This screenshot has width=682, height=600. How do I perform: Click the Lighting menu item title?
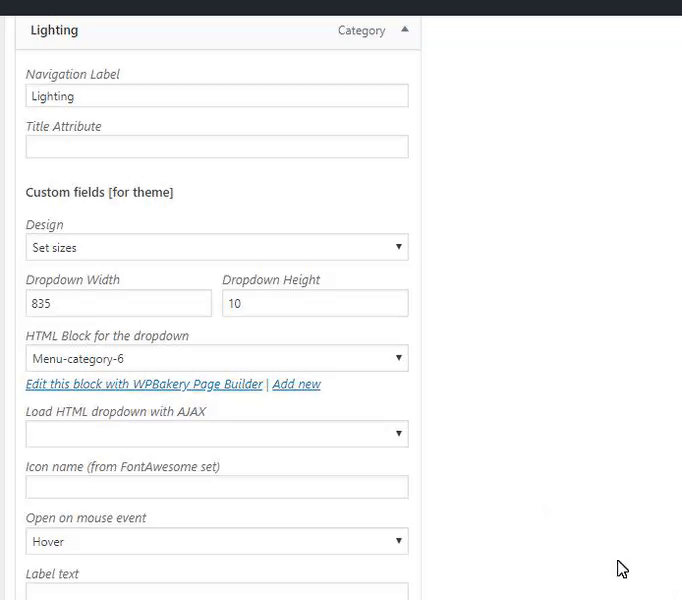click(54, 30)
